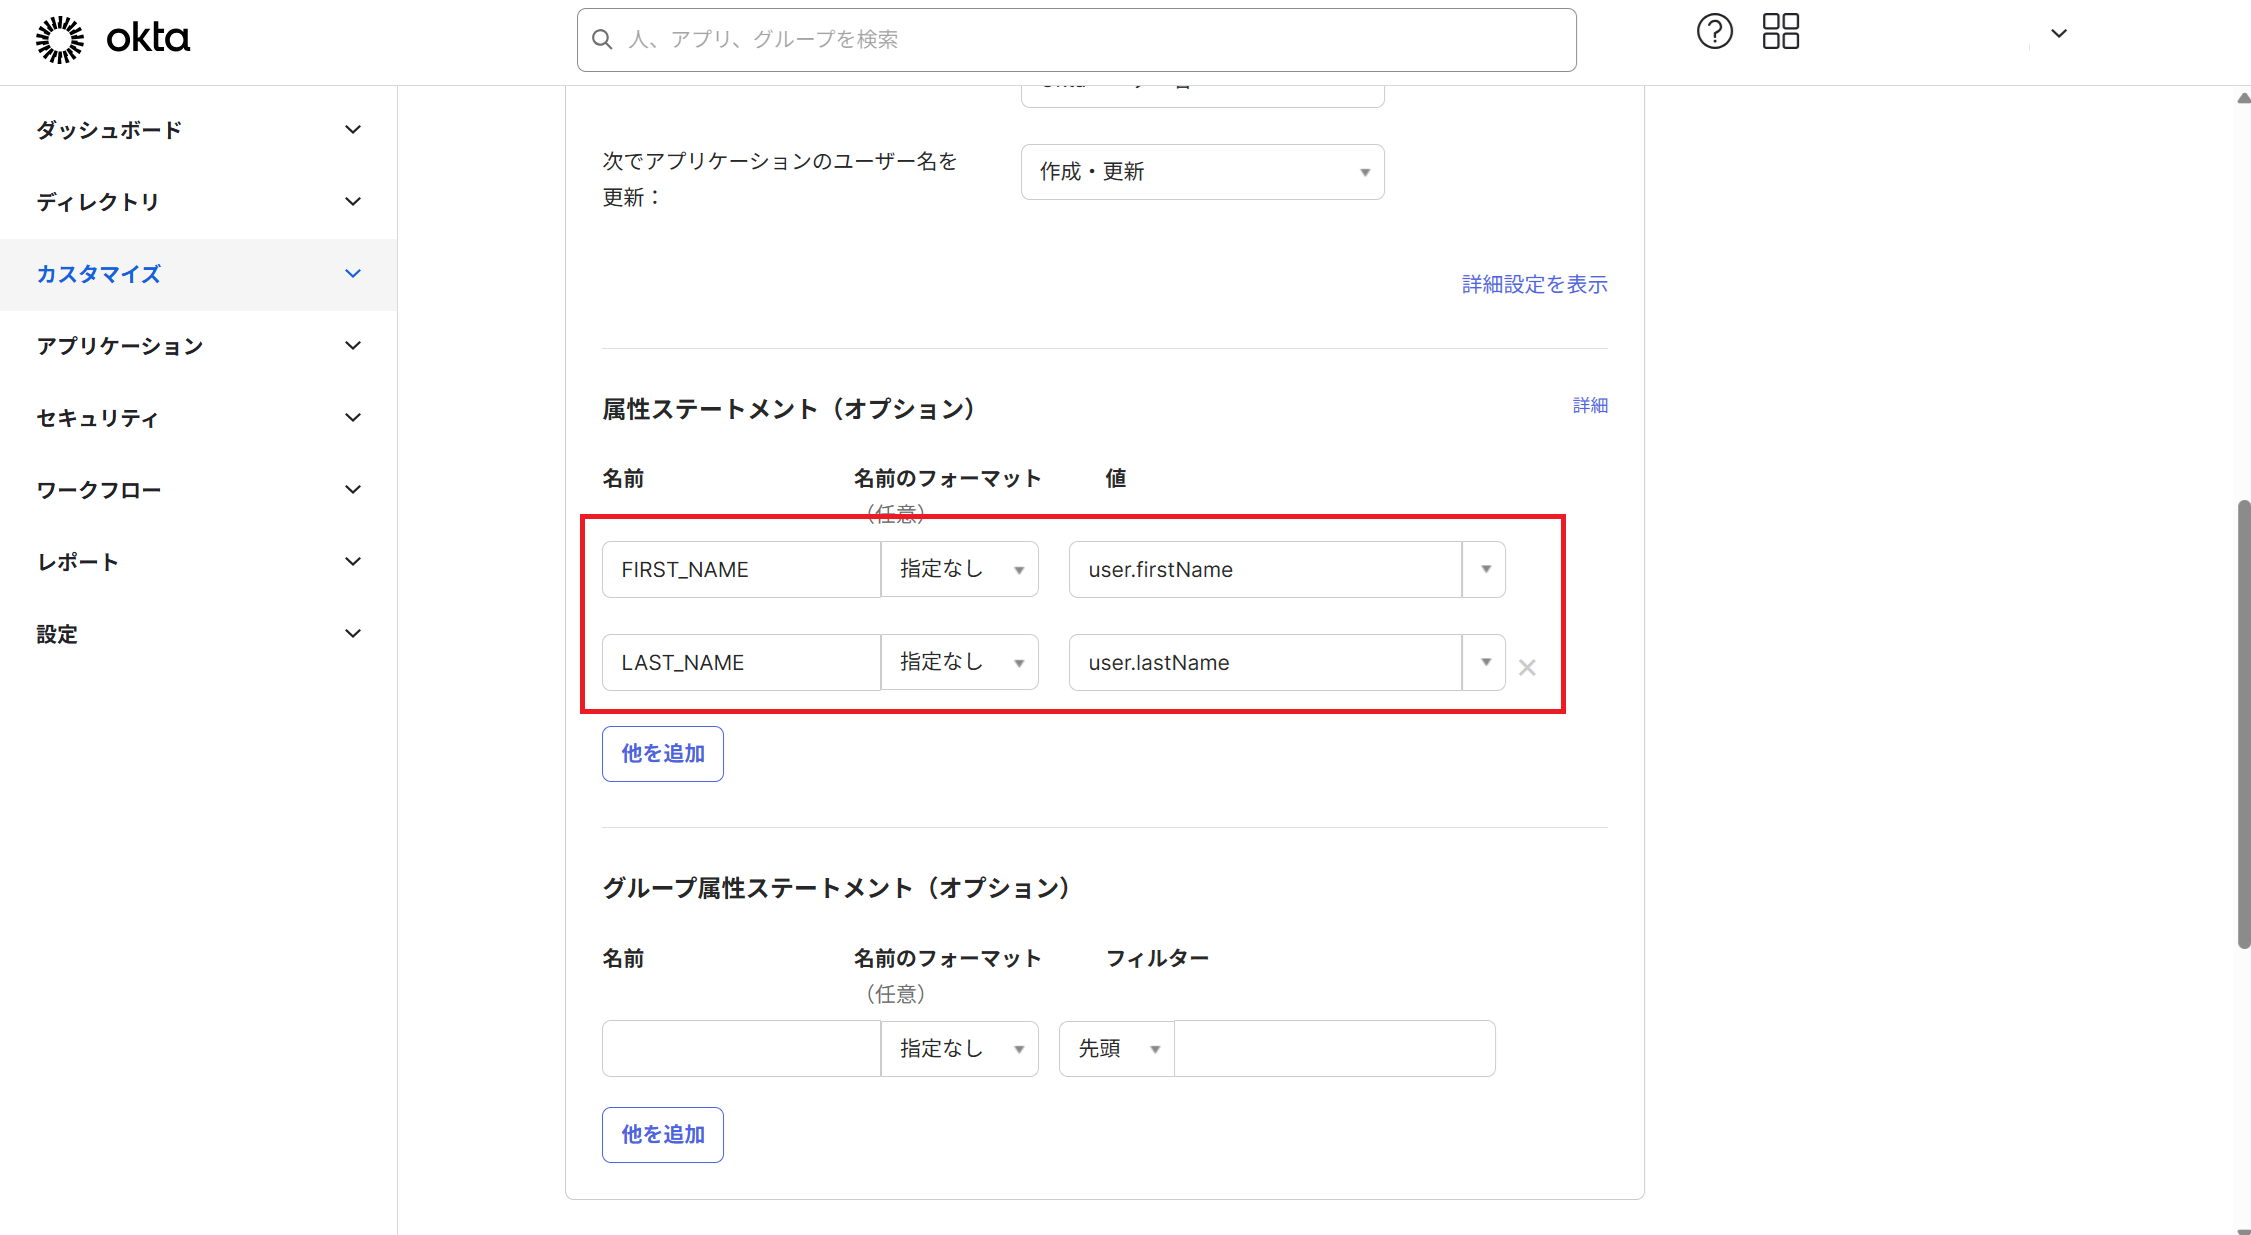Open the 作成・更新 dropdown
The image size is (2251, 1235).
point(1202,172)
